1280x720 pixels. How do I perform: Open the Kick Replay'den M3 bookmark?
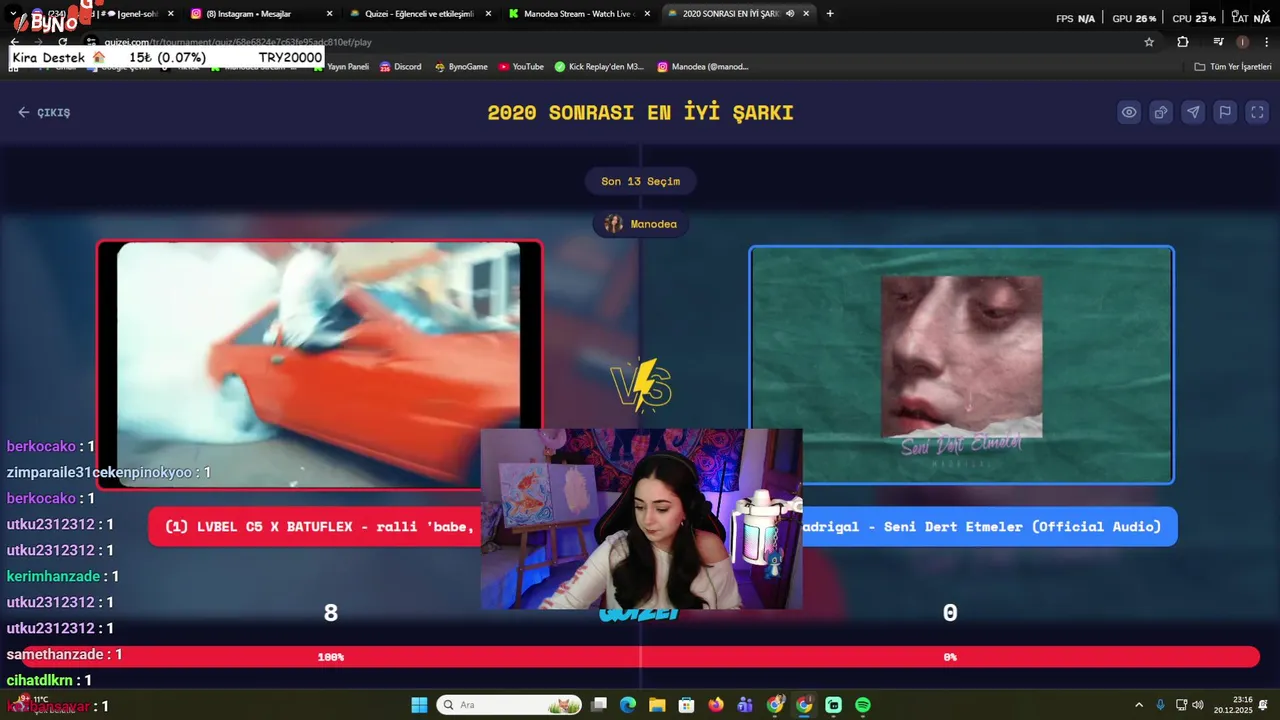(x=599, y=67)
